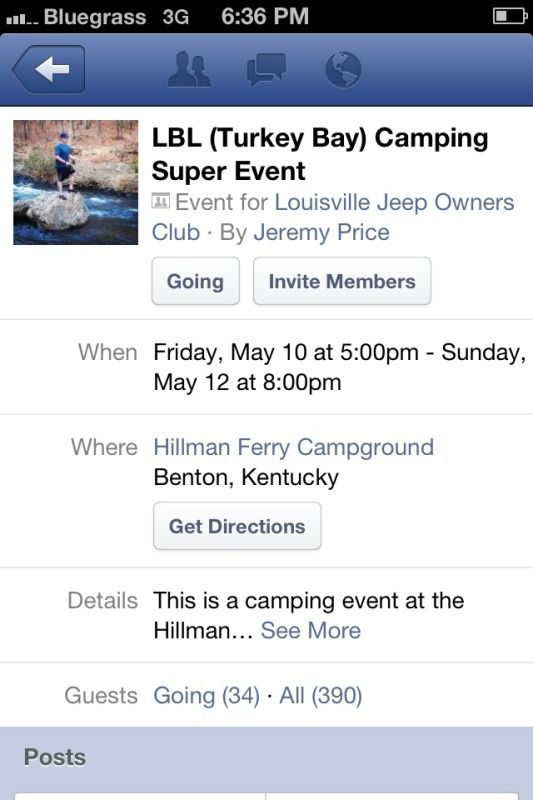
Task: Open the Louisville Jeep Owners Club link
Action: click(x=333, y=217)
